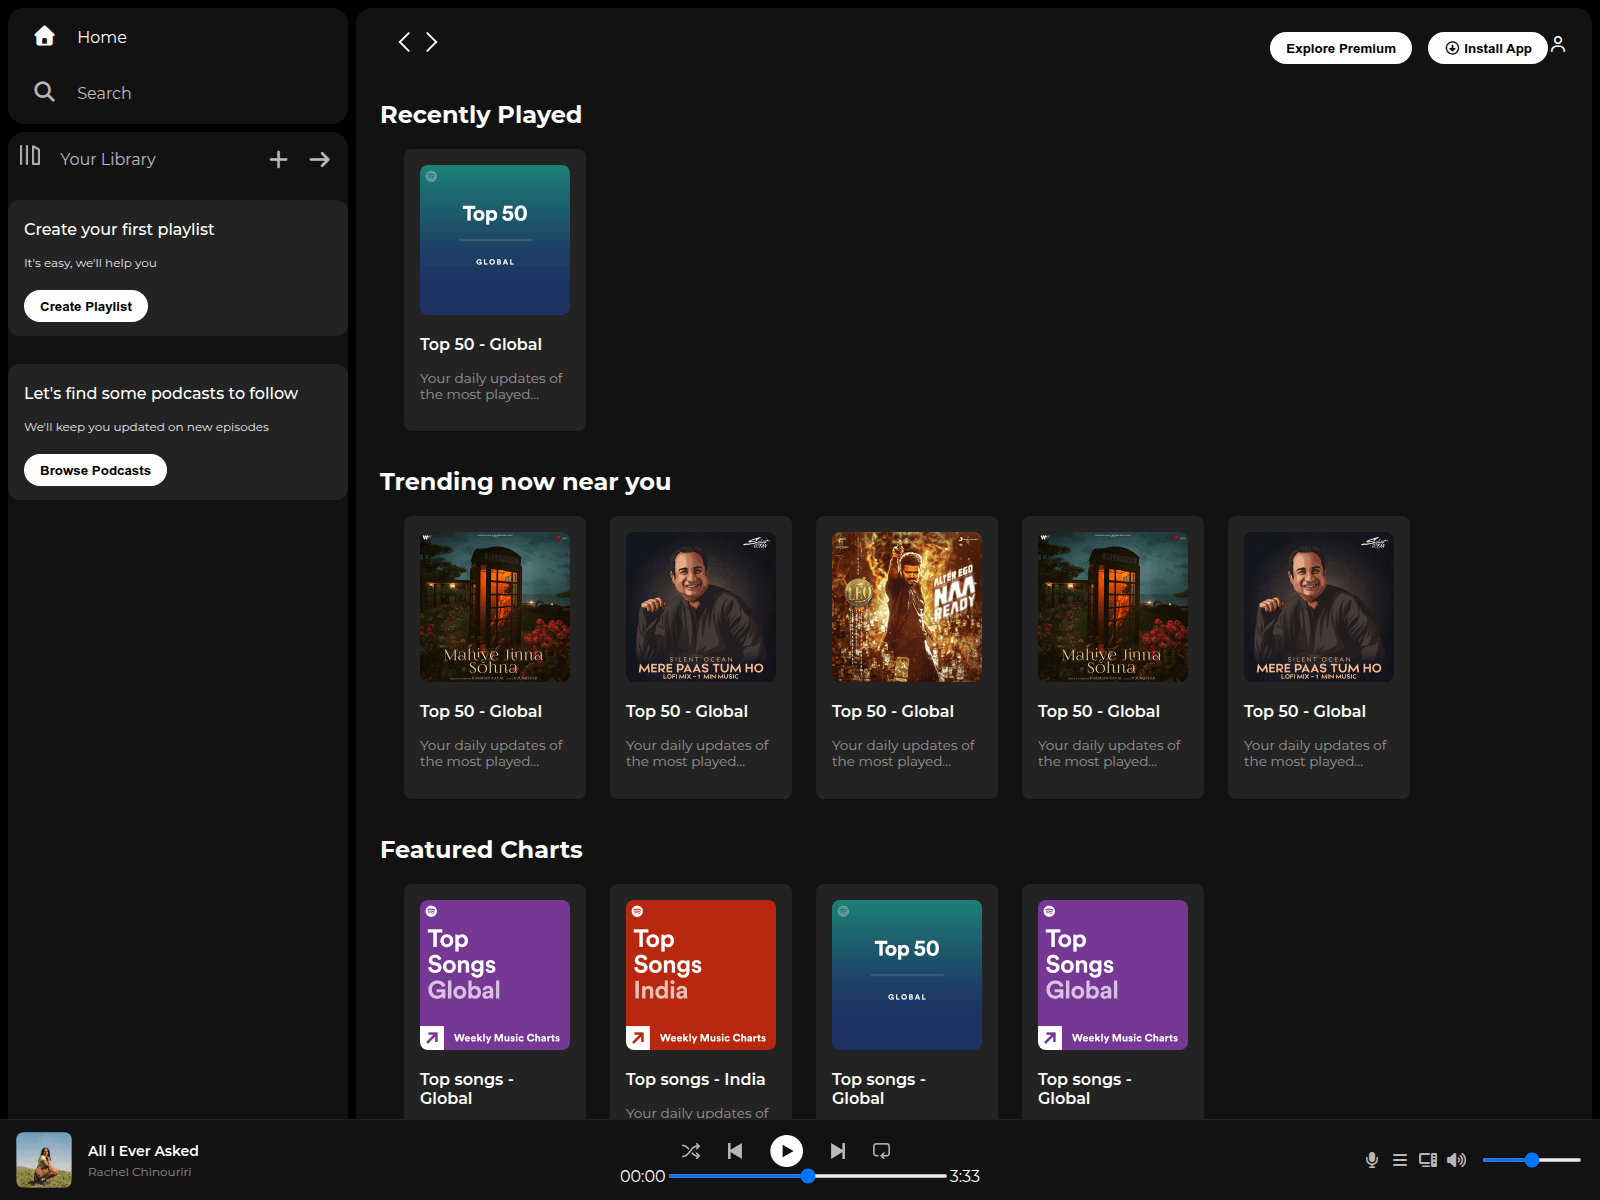The width and height of the screenshot is (1600, 1200).
Task: Click the artist name Rachel Chinouriri
Action: pyautogui.click(x=139, y=1172)
